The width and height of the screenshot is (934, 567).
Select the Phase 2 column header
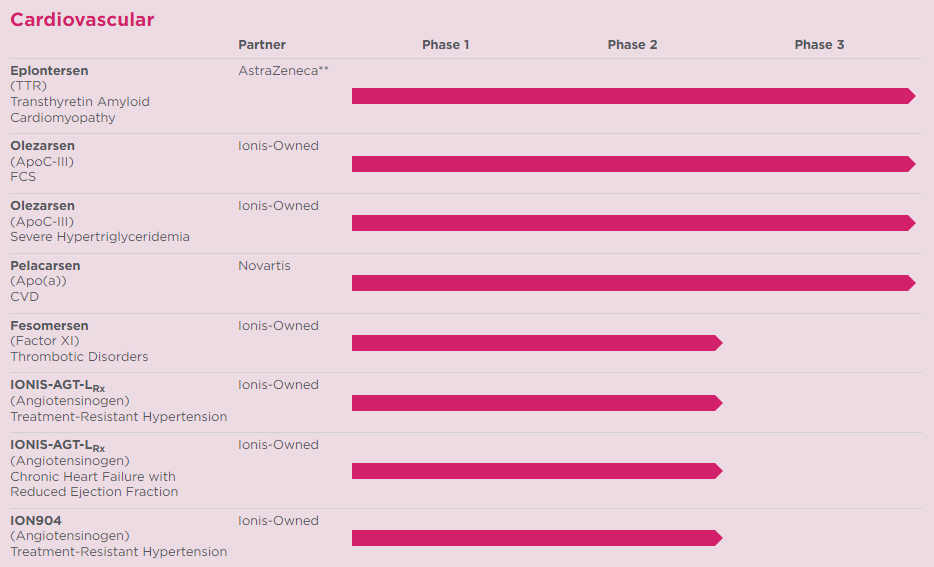[632, 45]
